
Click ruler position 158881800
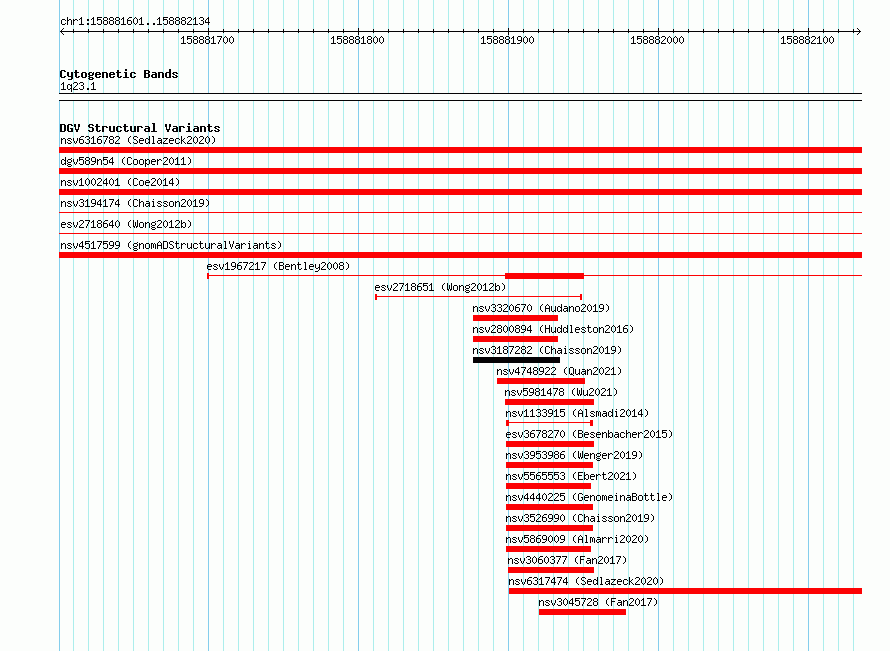click(x=357, y=40)
